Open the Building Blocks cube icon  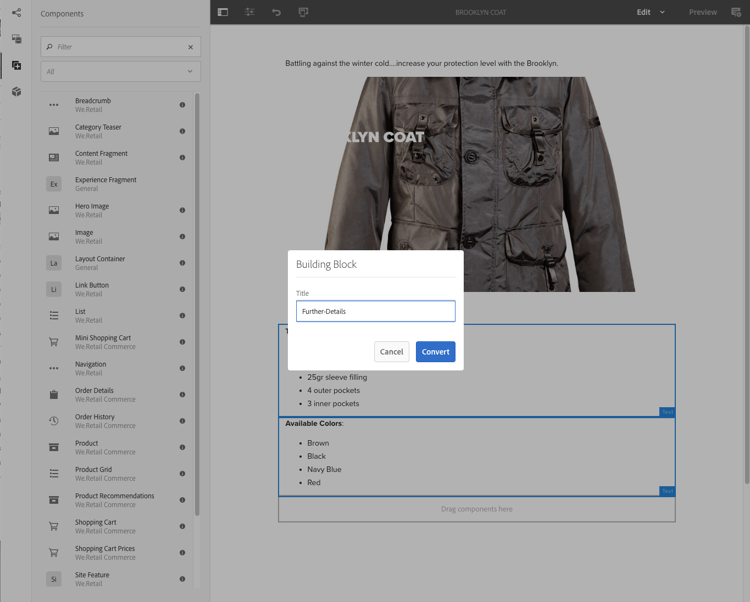pos(17,91)
